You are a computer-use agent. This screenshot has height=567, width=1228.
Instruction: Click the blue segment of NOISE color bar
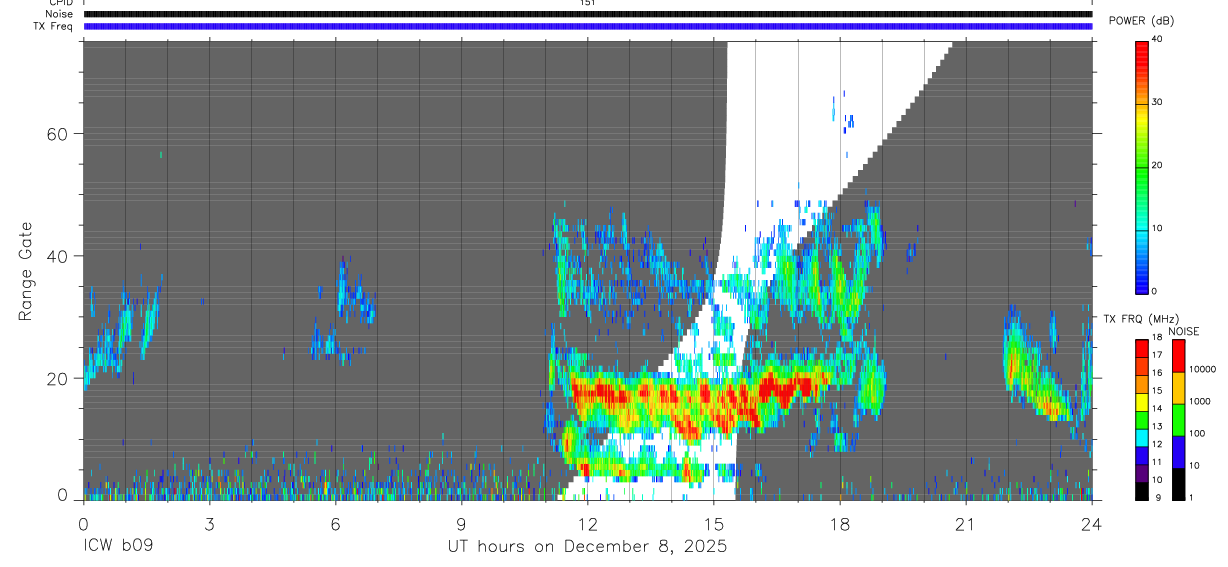[x=1178, y=452]
